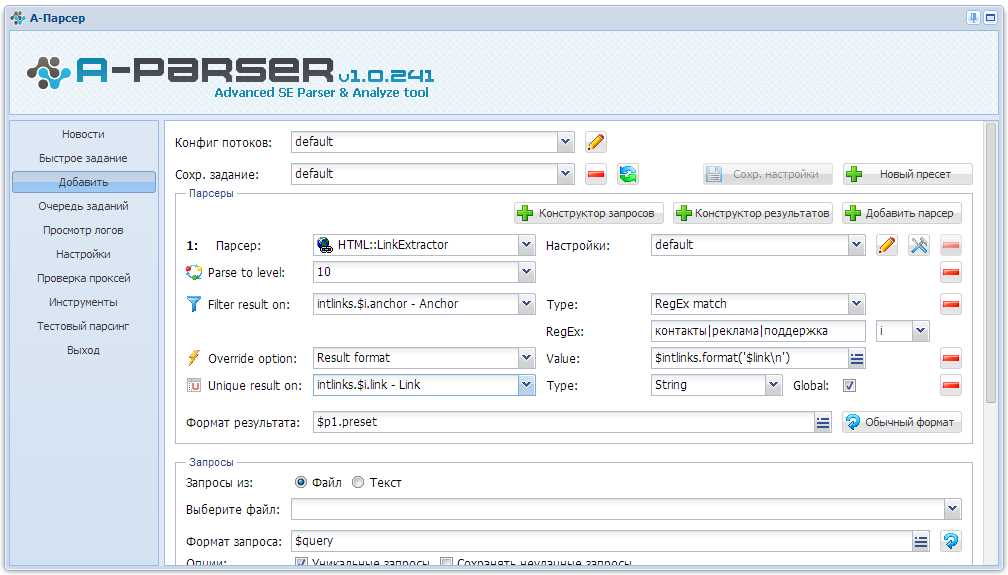Open Новости section

83,134
